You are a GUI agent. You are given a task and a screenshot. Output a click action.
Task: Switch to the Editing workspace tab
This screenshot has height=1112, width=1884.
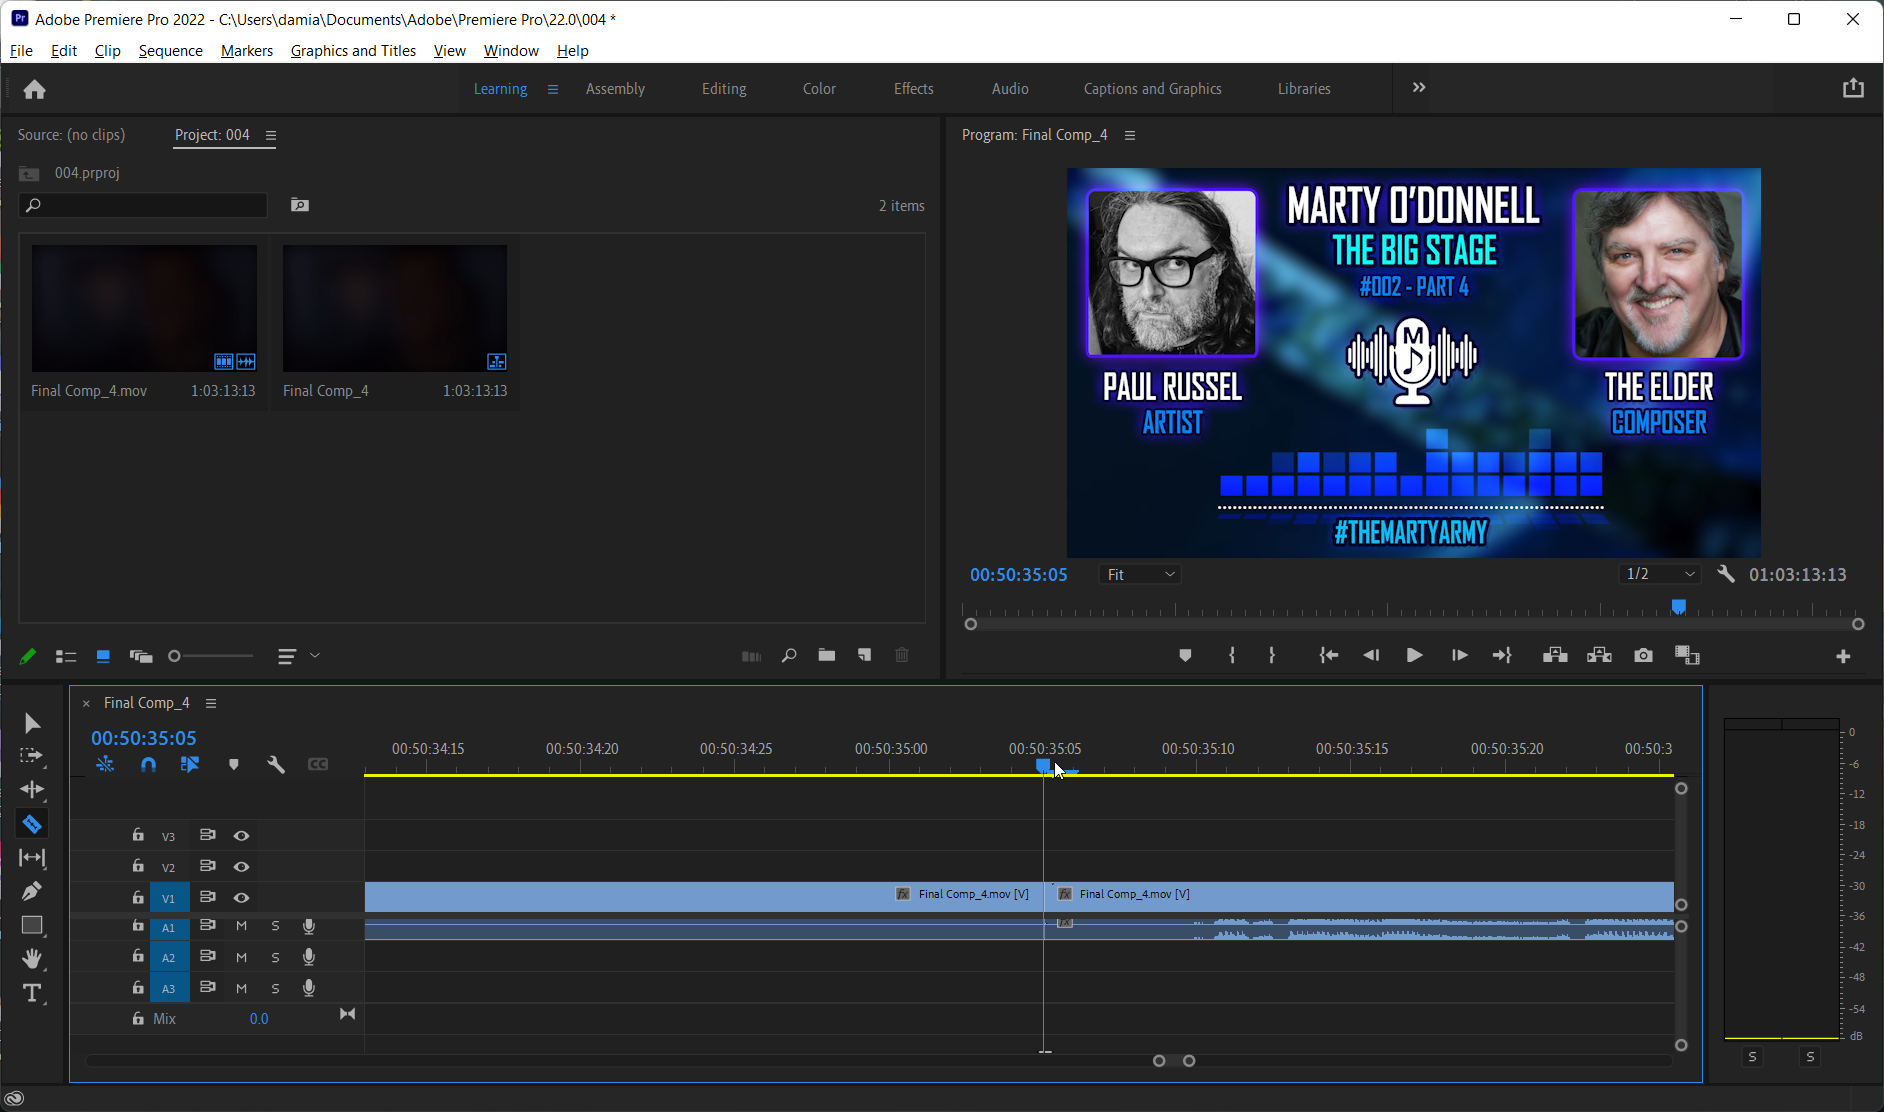[x=723, y=89]
